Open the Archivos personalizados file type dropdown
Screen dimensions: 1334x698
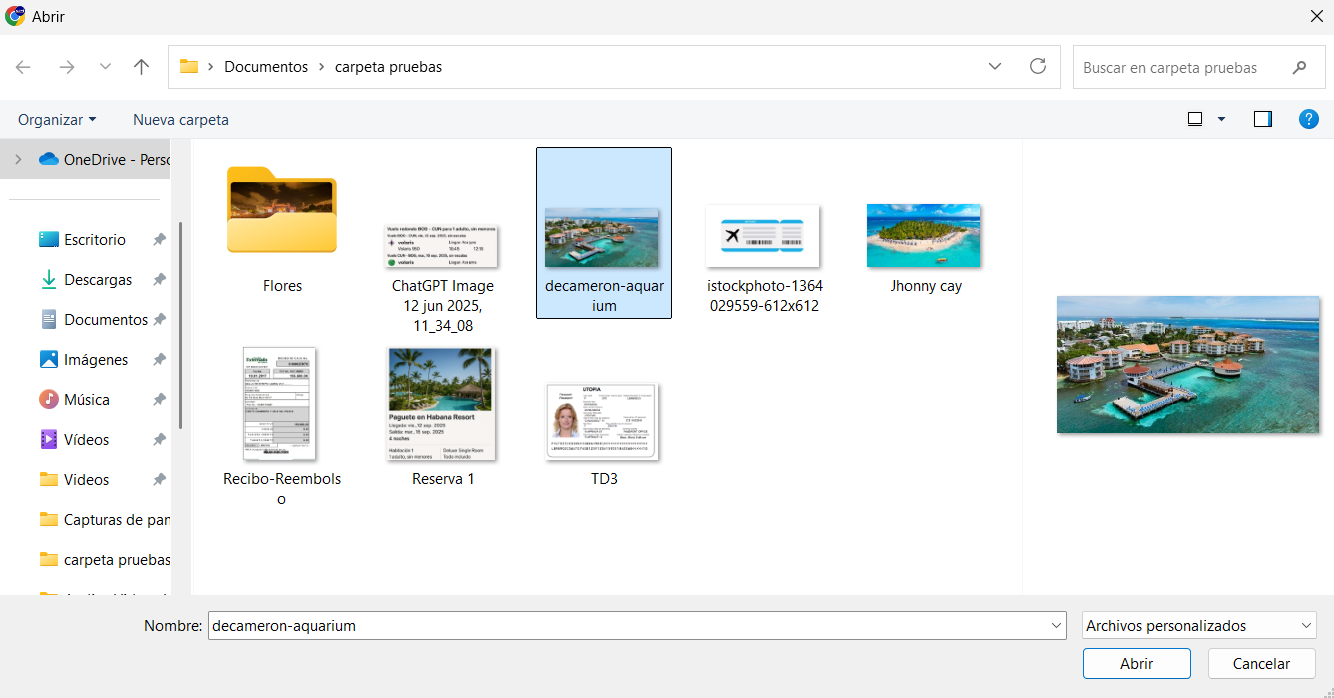[x=1199, y=626]
